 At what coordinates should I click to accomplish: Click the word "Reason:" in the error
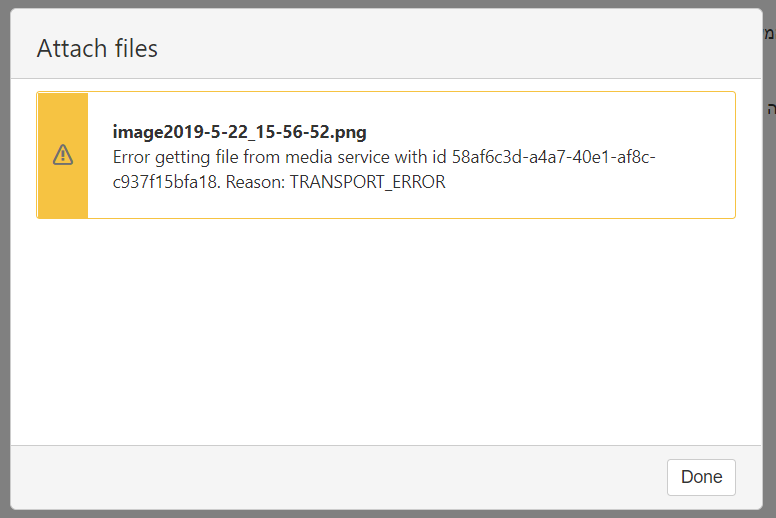pos(255,182)
